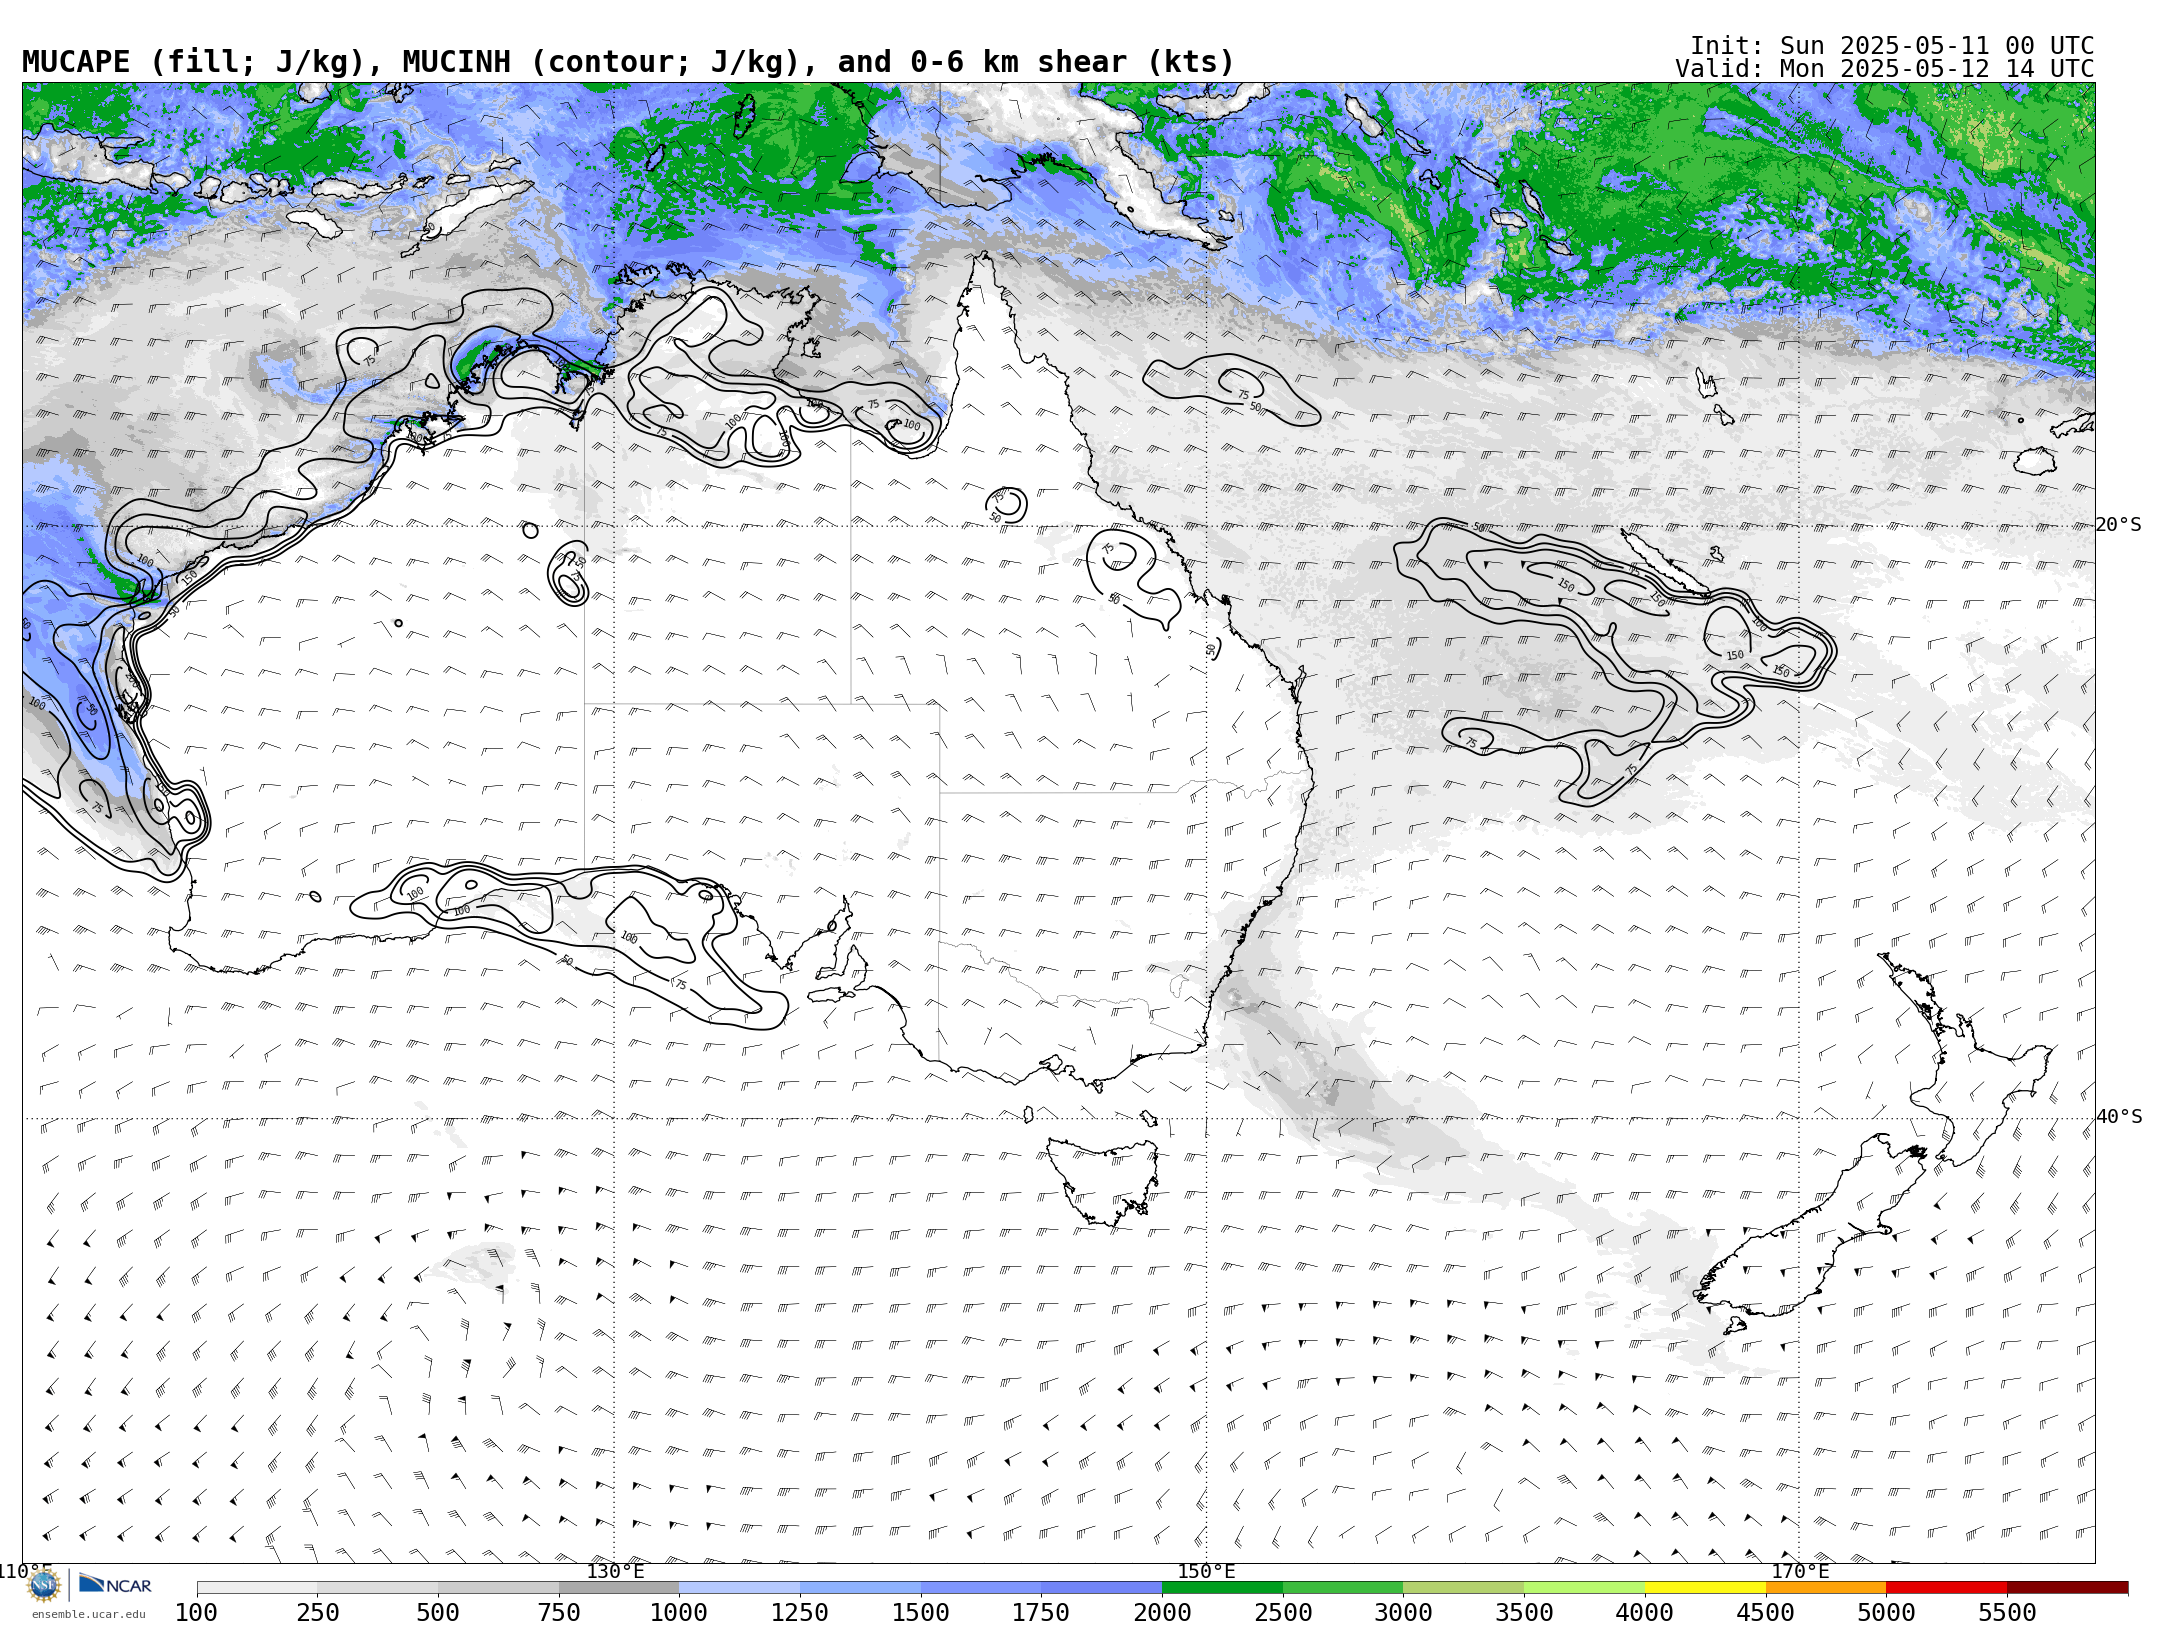Click the colorbar label 5000
Image resolution: width=2160 pixels, height=1626 pixels.
pyautogui.click(x=1886, y=1612)
